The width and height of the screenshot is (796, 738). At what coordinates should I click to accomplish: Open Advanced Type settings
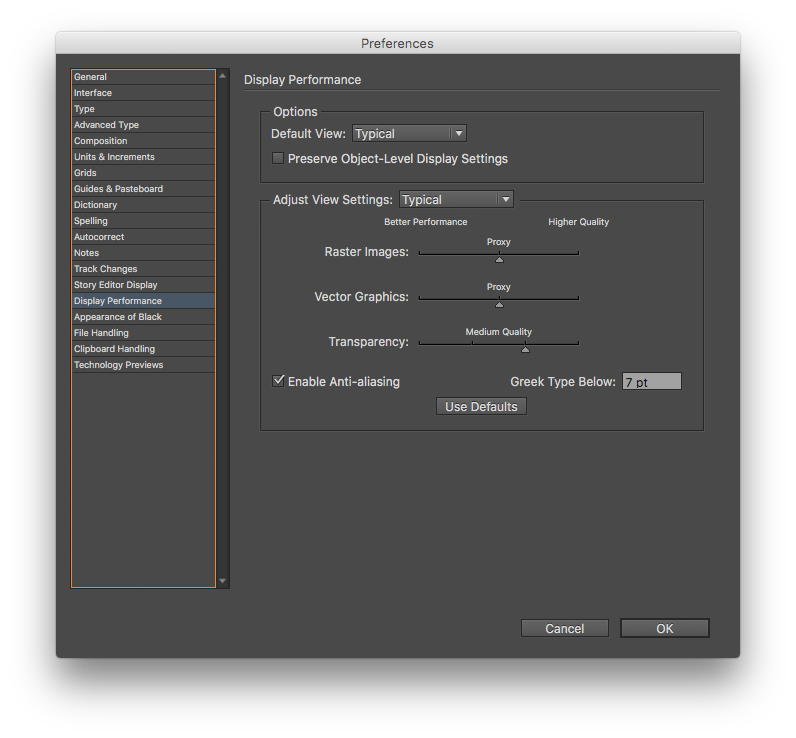[x=143, y=125]
